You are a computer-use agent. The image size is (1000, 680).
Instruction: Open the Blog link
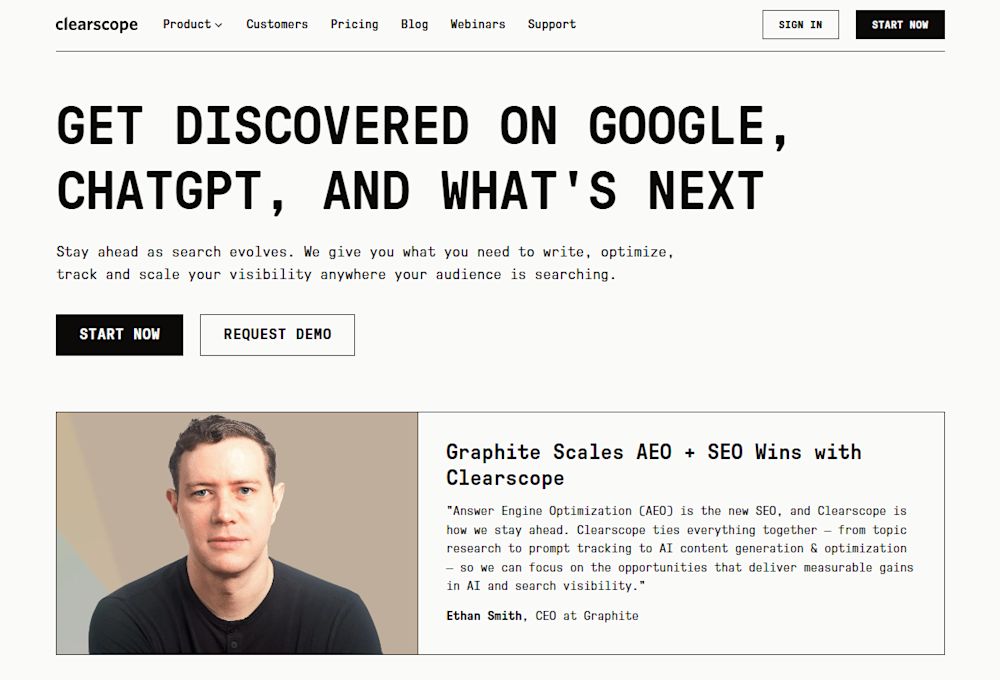click(x=414, y=24)
